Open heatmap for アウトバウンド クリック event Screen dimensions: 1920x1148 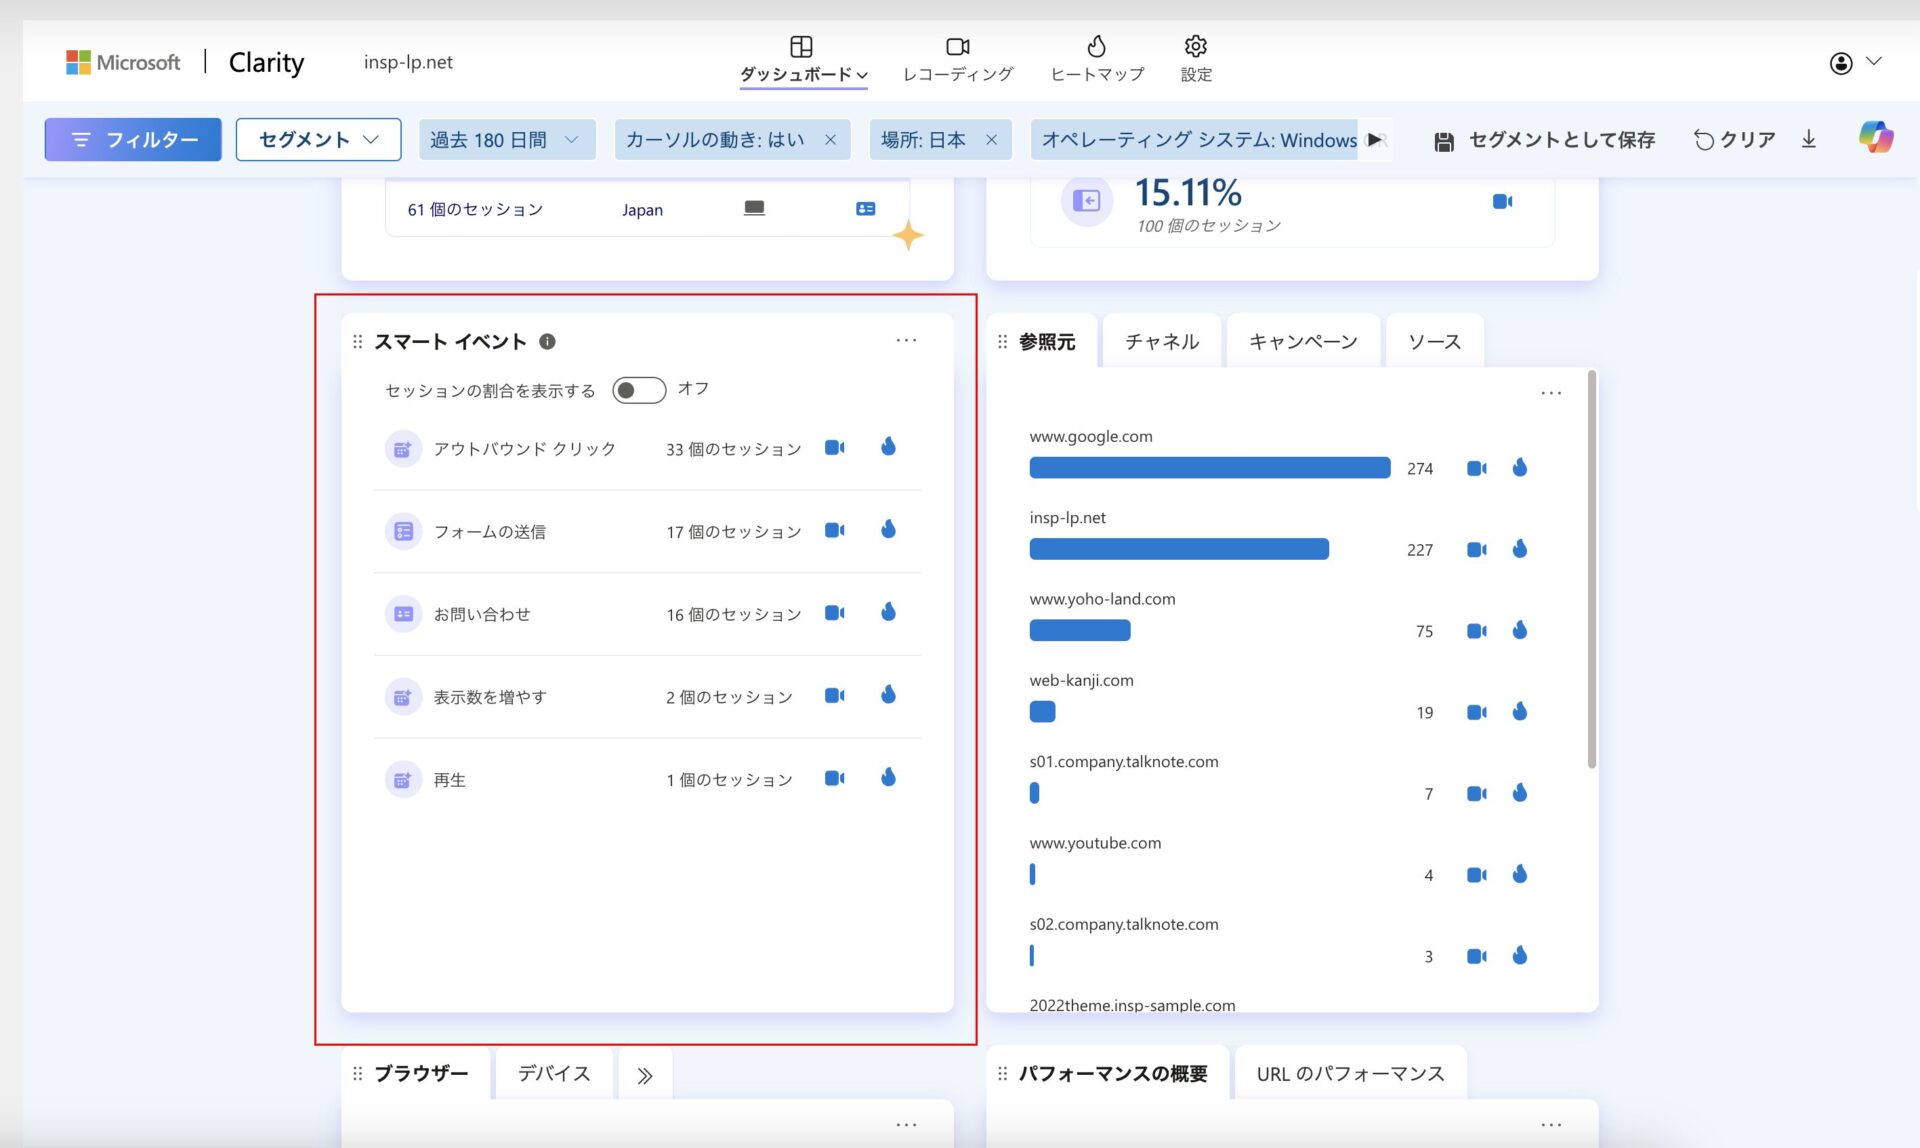(x=888, y=447)
